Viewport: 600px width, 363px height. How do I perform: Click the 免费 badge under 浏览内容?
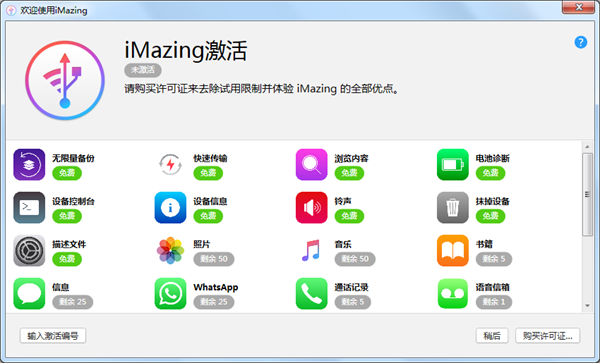click(x=349, y=173)
